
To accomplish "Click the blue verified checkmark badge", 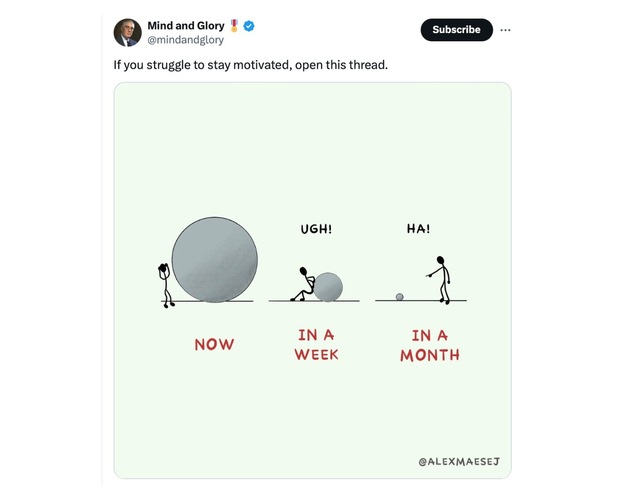I will pos(249,25).
